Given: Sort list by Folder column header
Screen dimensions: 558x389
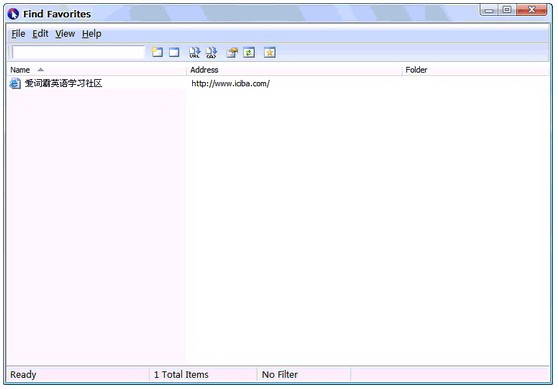Looking at the screenshot, I should coord(475,70).
